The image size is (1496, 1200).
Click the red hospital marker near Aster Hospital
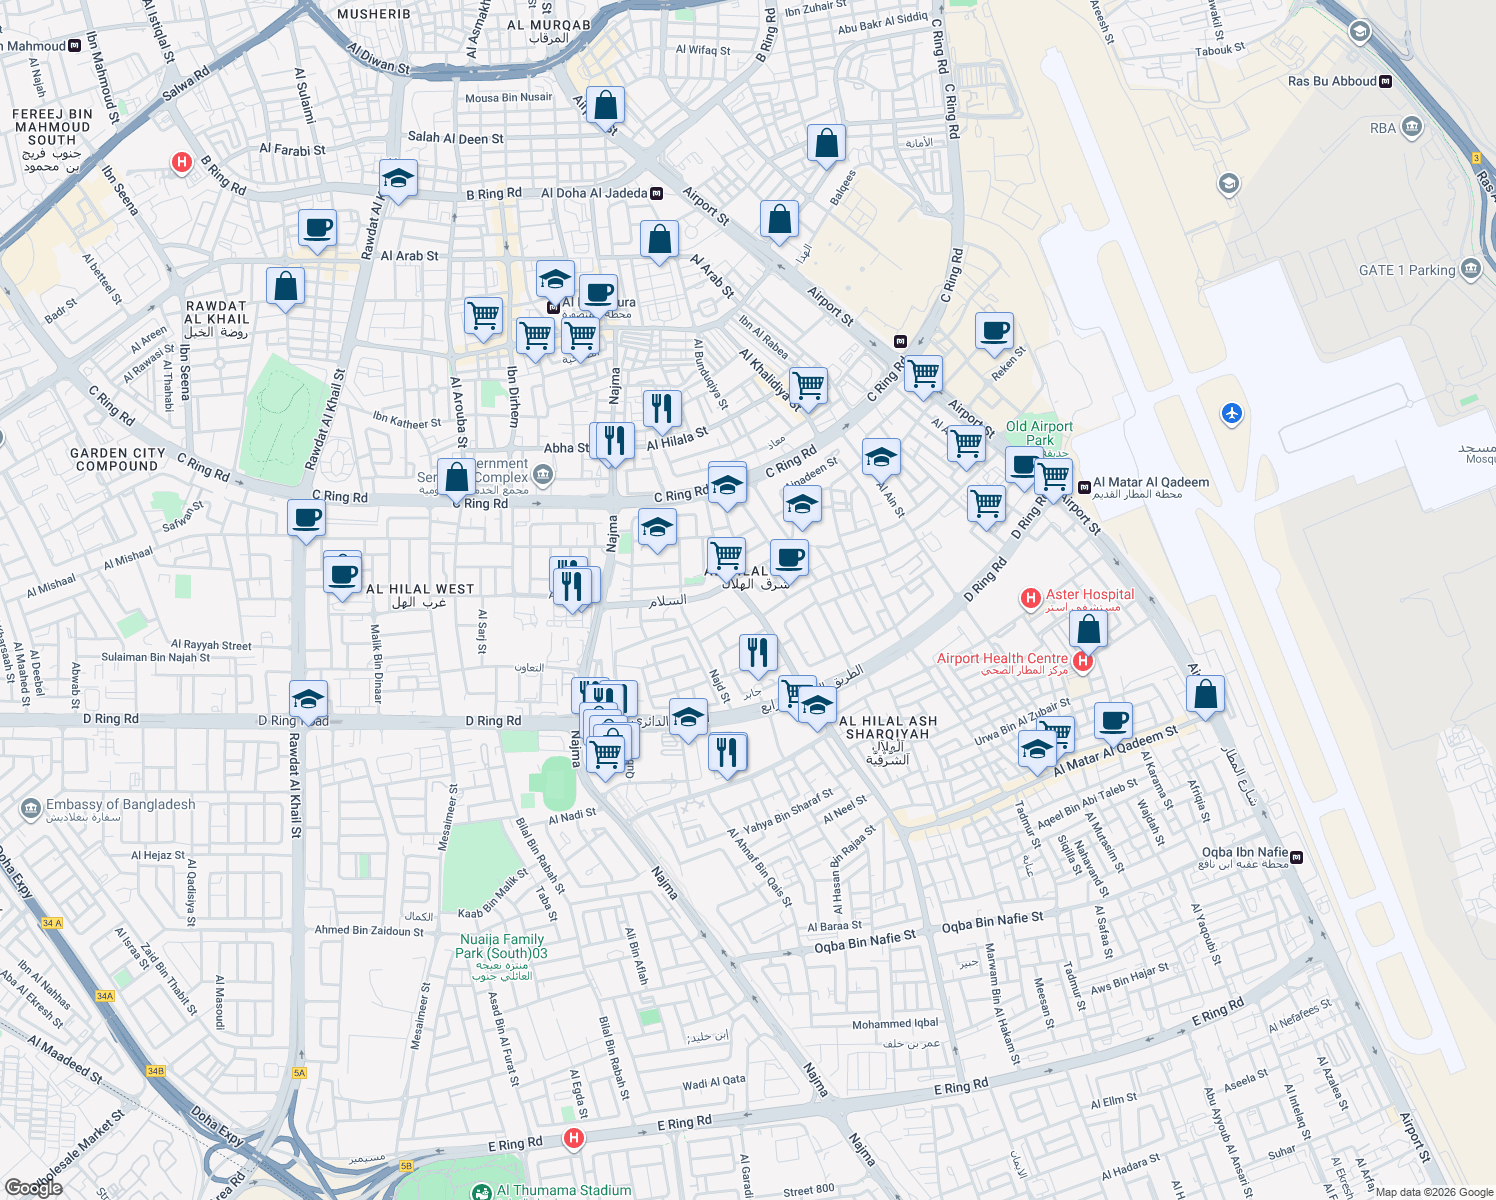pos(1030,598)
